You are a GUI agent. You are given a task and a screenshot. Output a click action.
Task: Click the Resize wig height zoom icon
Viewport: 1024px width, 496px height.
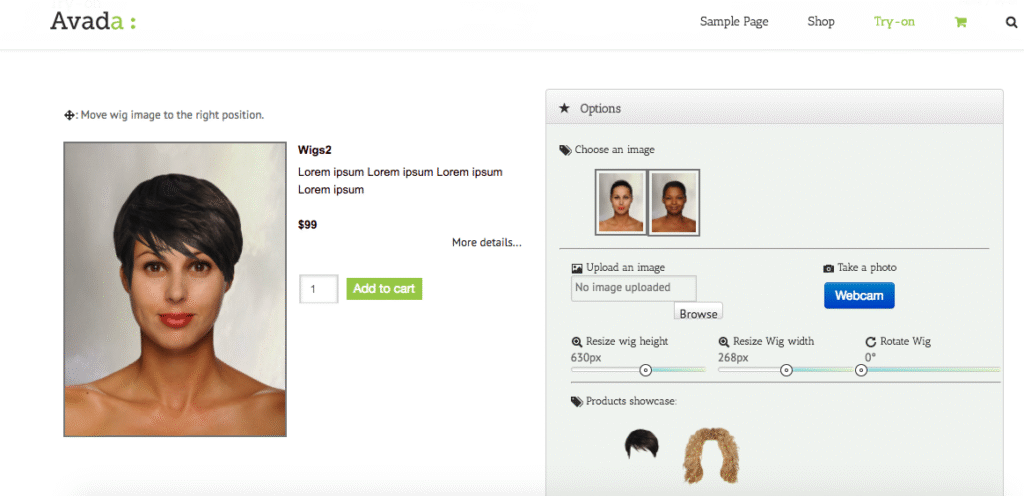coord(577,342)
